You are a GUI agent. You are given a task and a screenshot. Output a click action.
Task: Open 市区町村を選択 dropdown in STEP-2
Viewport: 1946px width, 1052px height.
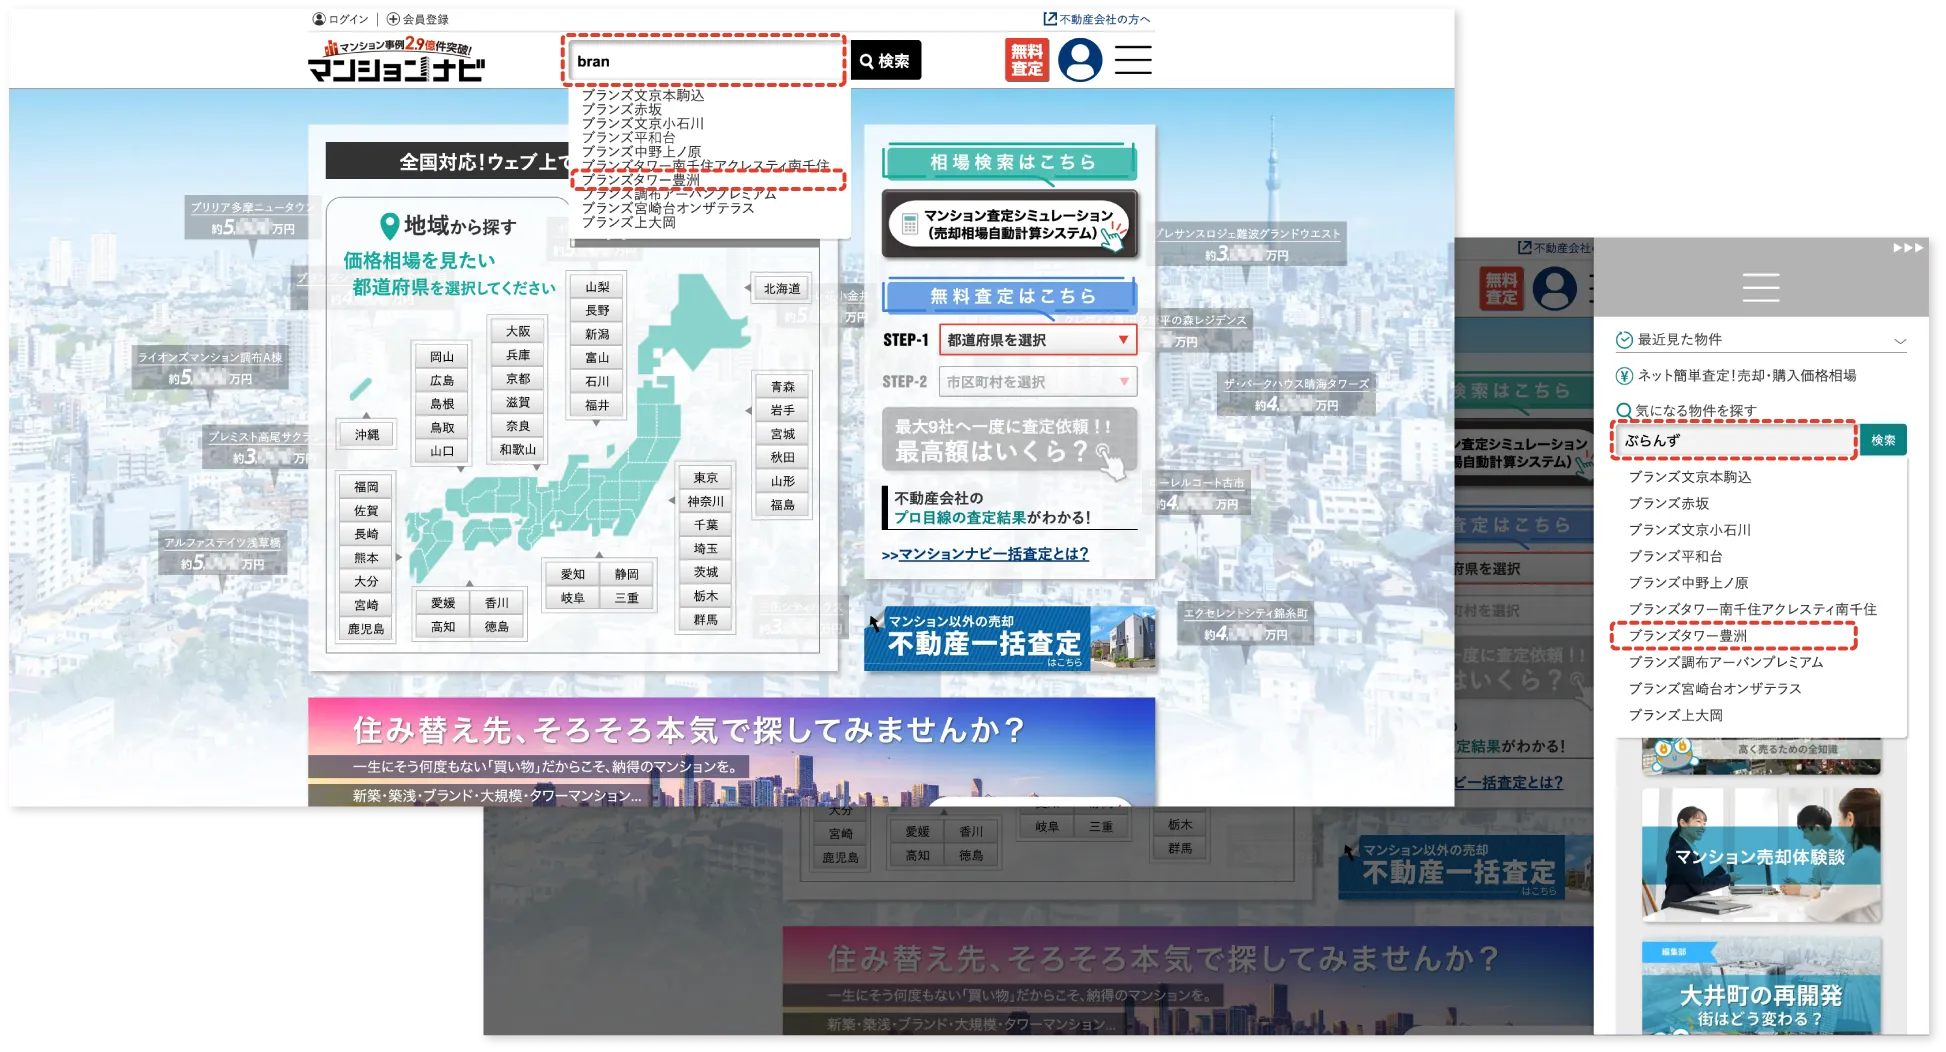(x=1038, y=382)
